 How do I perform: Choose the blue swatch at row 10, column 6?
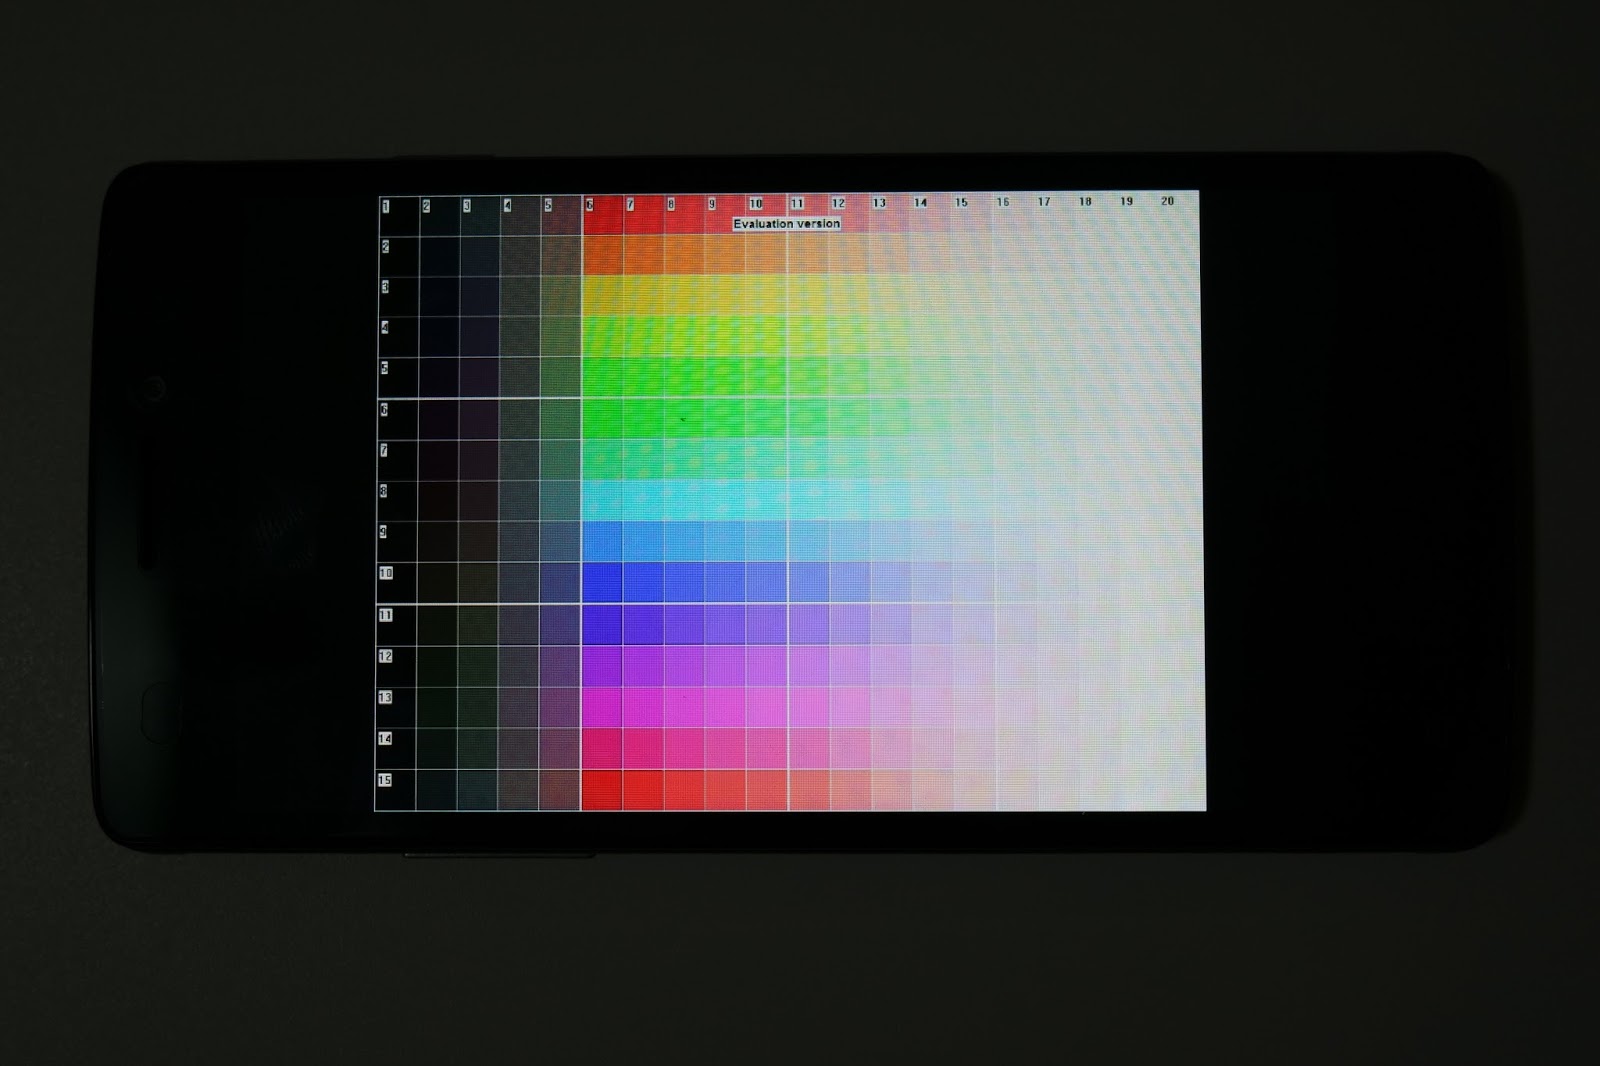pos(602,584)
